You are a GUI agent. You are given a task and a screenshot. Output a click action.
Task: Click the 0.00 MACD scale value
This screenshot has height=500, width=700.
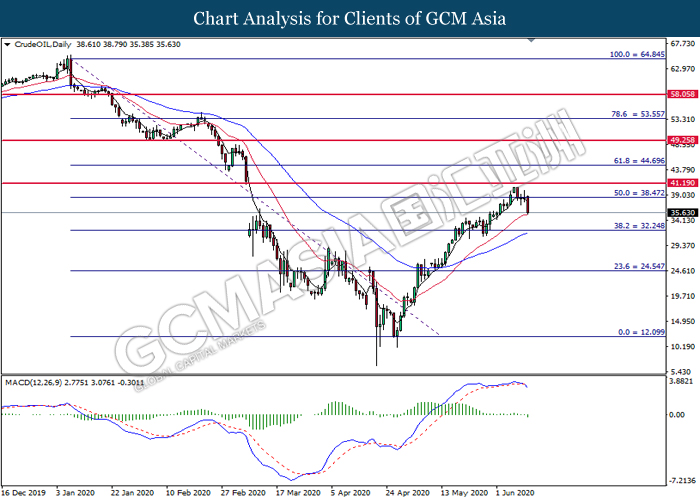(x=678, y=415)
